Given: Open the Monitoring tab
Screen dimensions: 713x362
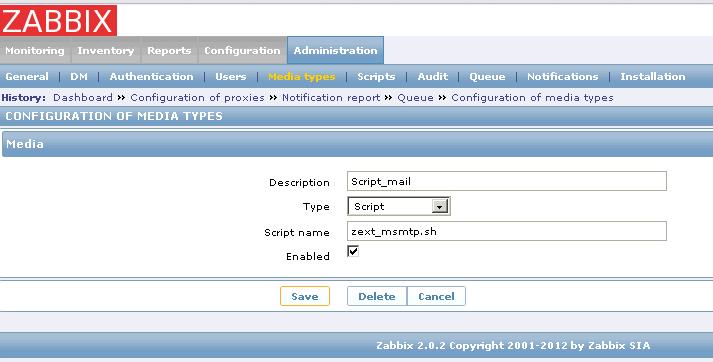Looking at the screenshot, I should (x=35, y=50).
